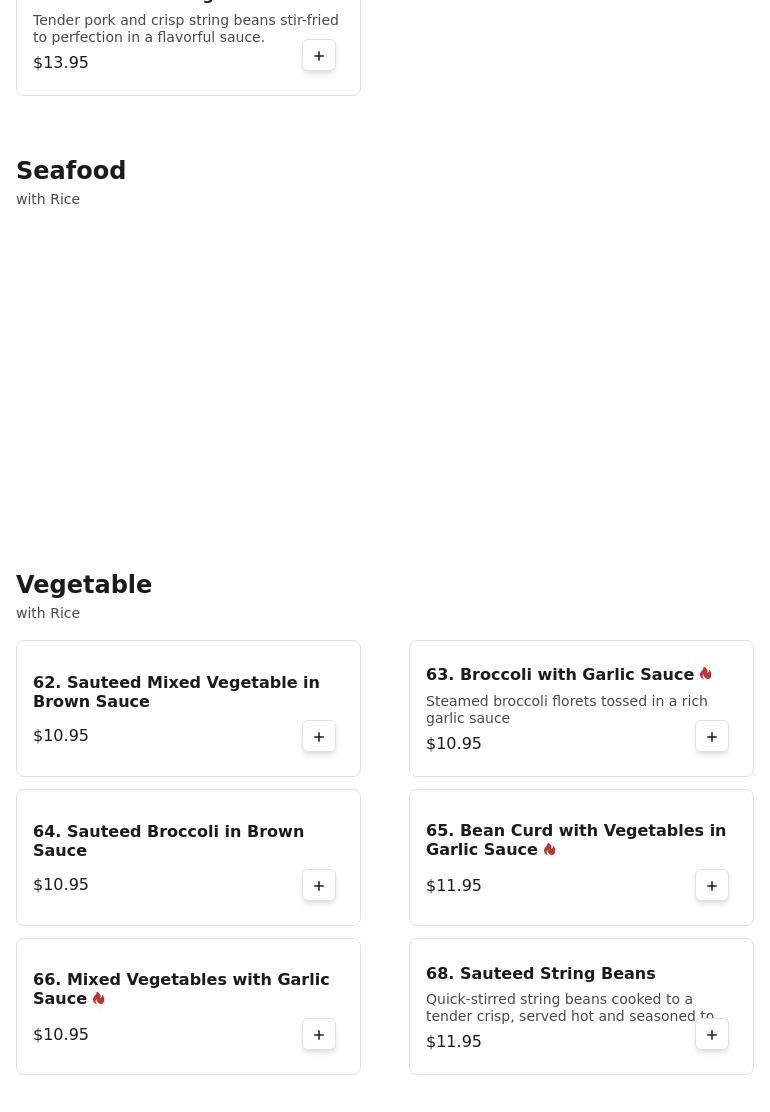Click spicy flame icon on Mixed Vegetables item
Screen dimensions: 770x1112
click(x=99, y=999)
